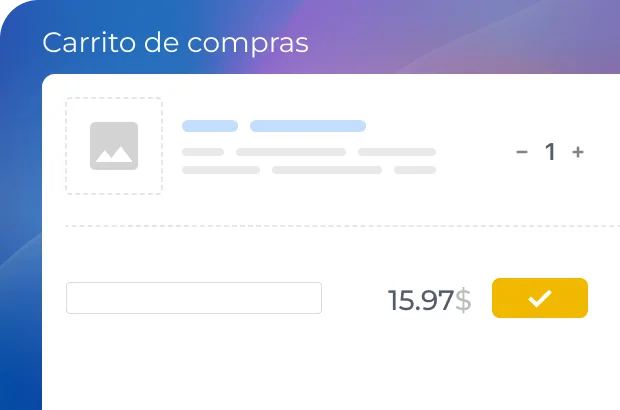Click the short blue product title bar
The image size is (620, 410).
point(210,126)
